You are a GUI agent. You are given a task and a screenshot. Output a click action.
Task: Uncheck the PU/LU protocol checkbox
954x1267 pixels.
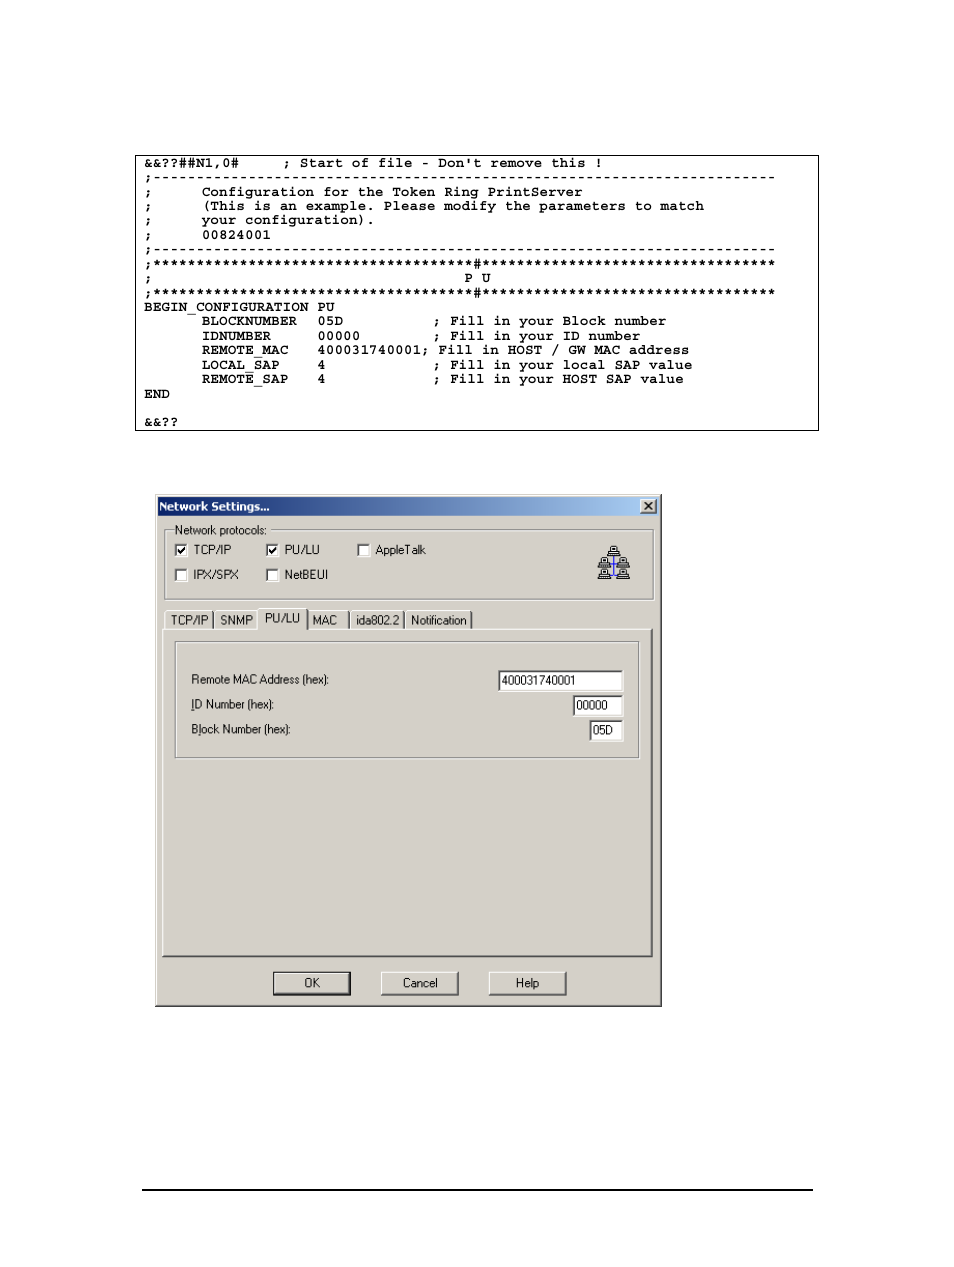pyautogui.click(x=272, y=550)
